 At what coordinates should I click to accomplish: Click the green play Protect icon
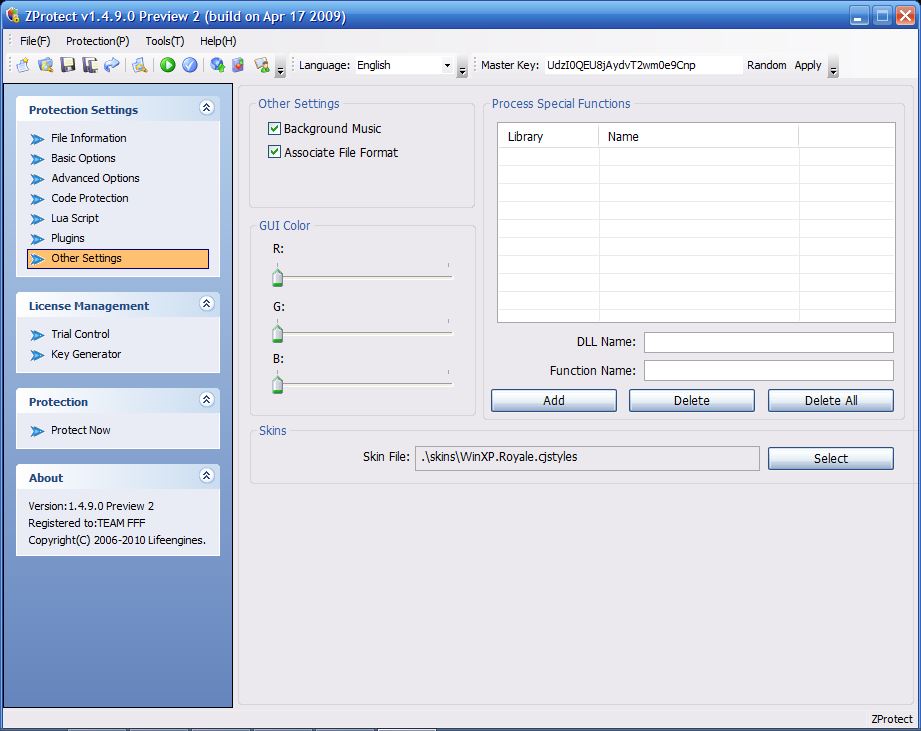point(167,65)
